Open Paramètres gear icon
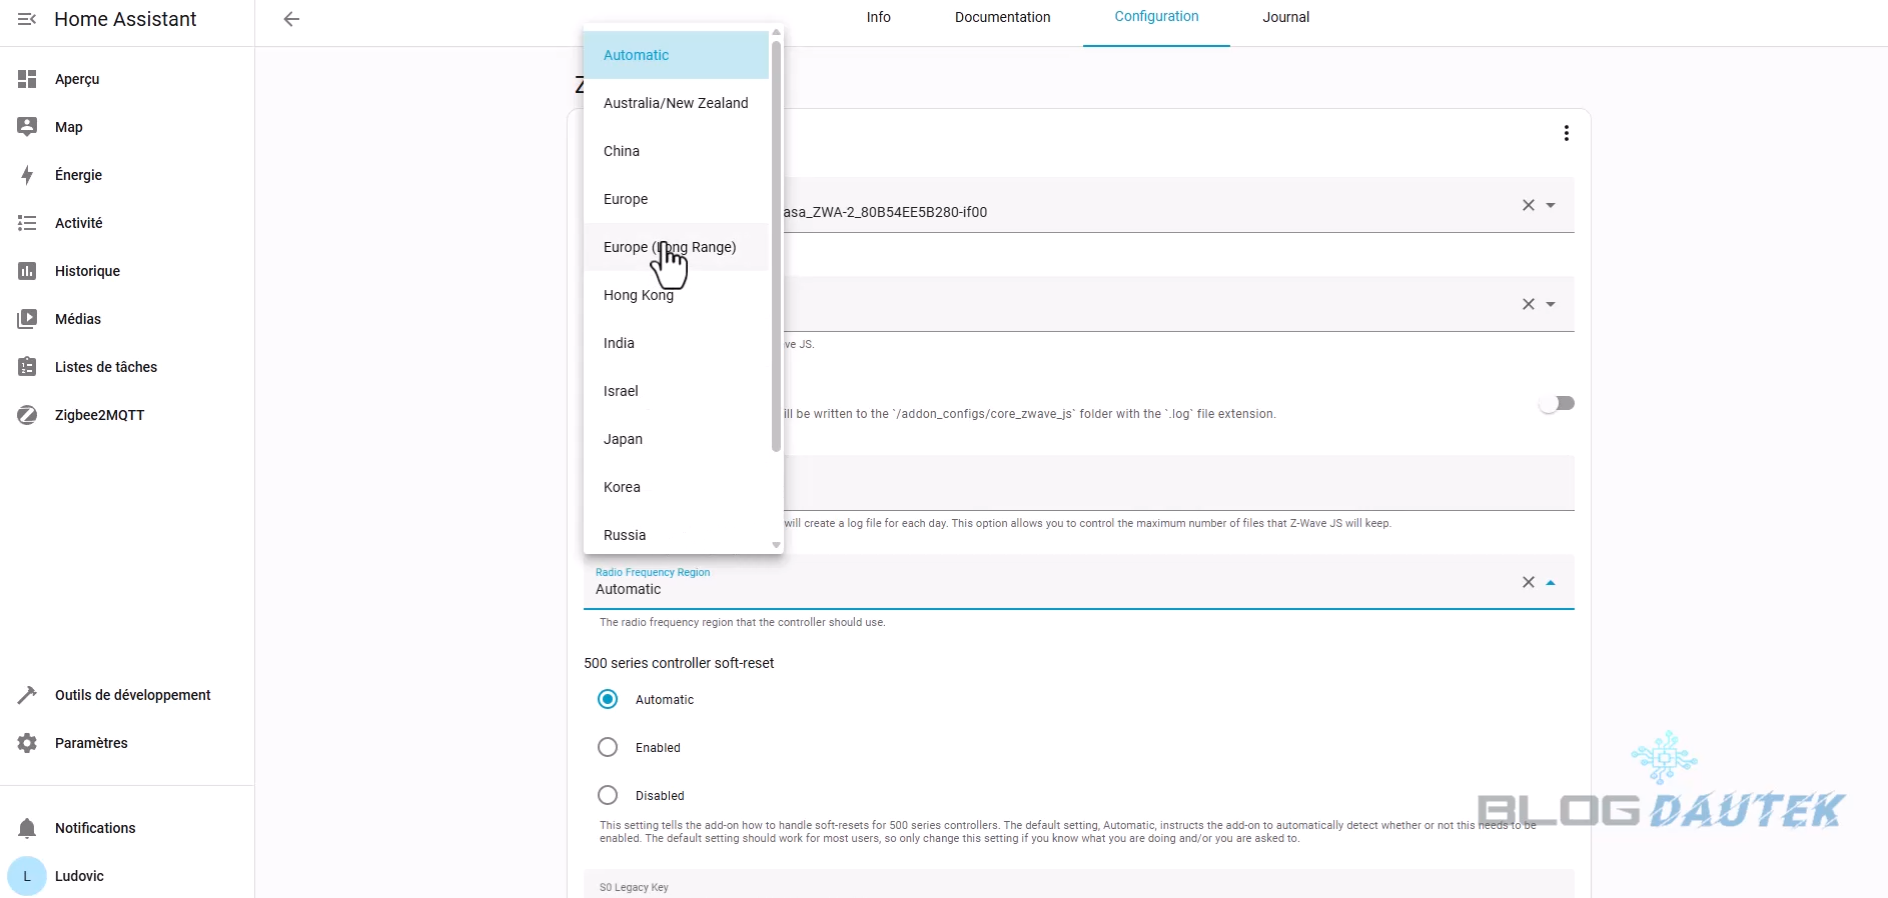The width and height of the screenshot is (1888, 898). 27,743
